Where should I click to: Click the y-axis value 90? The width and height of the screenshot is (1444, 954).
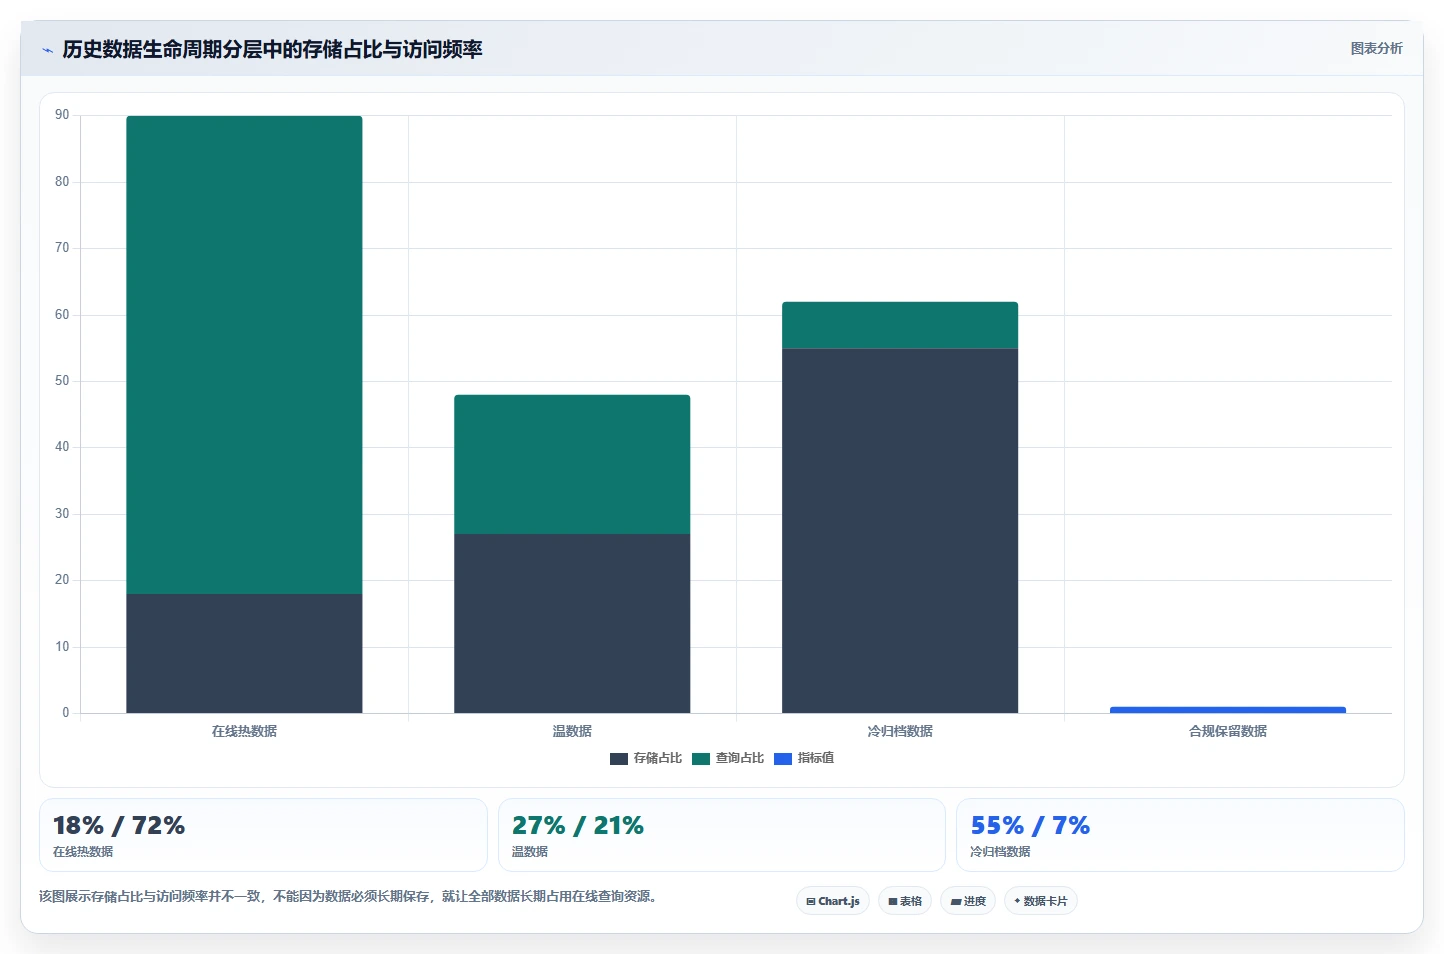62,115
